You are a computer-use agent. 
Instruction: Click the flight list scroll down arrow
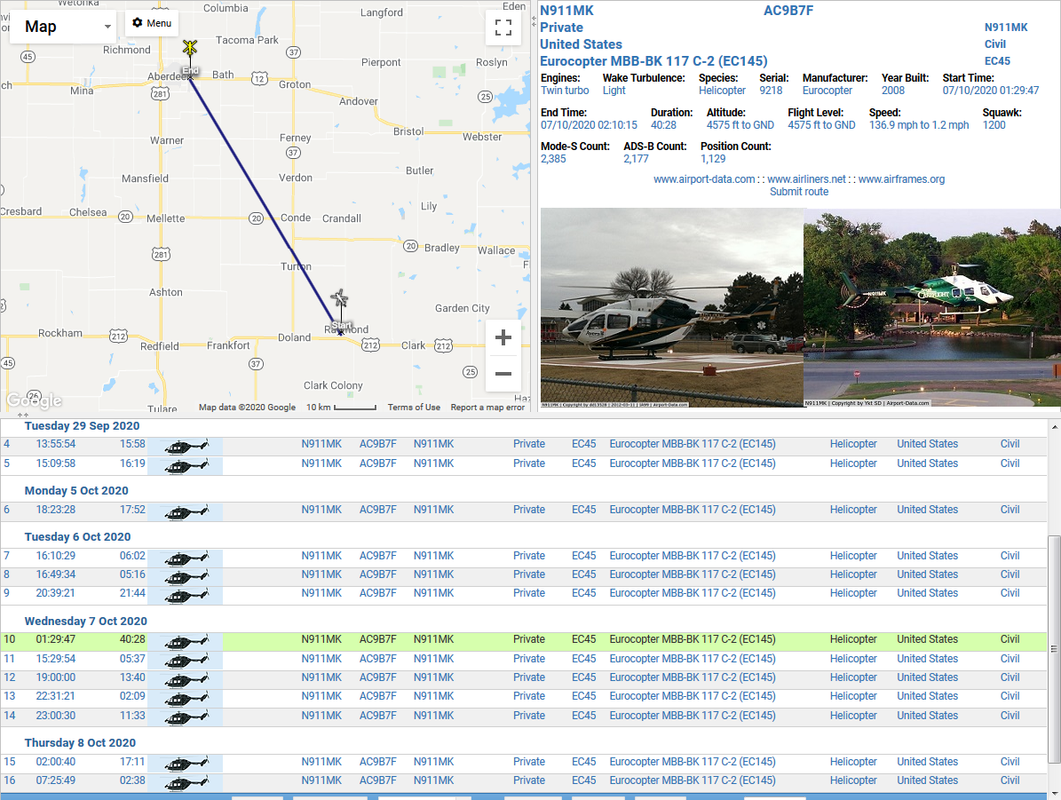(1054, 793)
